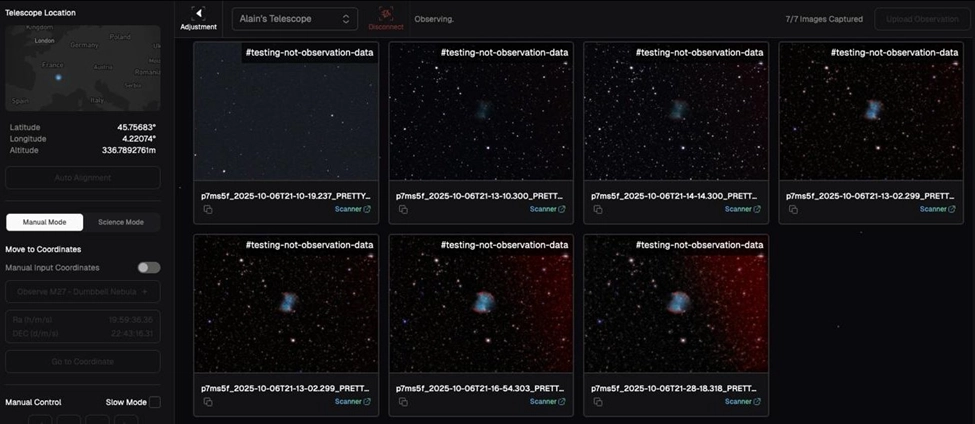Open Scanner link for 21-28-18.318 image
This screenshot has width=975, height=424.
pos(742,402)
